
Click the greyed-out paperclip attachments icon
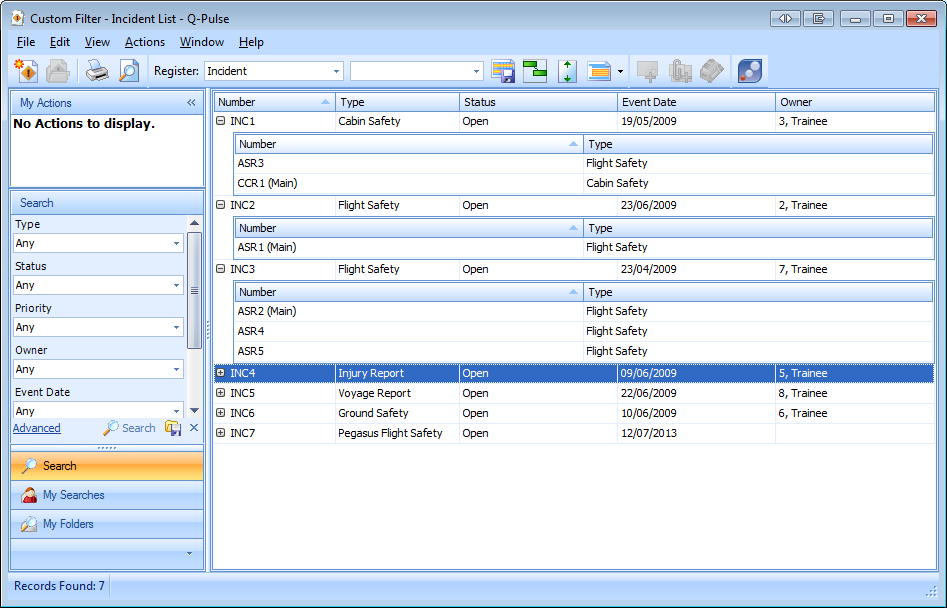pos(680,71)
